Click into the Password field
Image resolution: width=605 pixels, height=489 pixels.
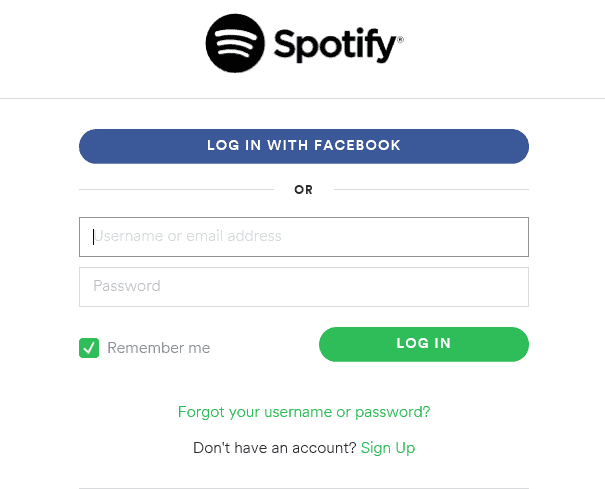(304, 287)
